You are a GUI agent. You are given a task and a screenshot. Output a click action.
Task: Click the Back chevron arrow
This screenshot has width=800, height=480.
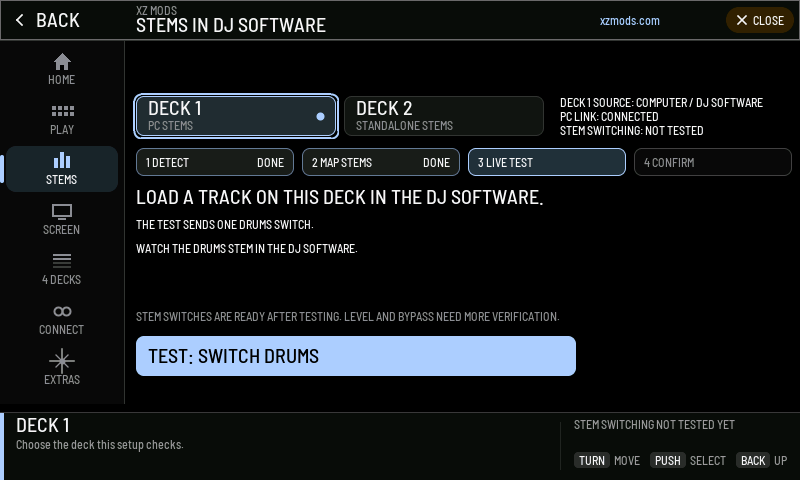(20, 20)
